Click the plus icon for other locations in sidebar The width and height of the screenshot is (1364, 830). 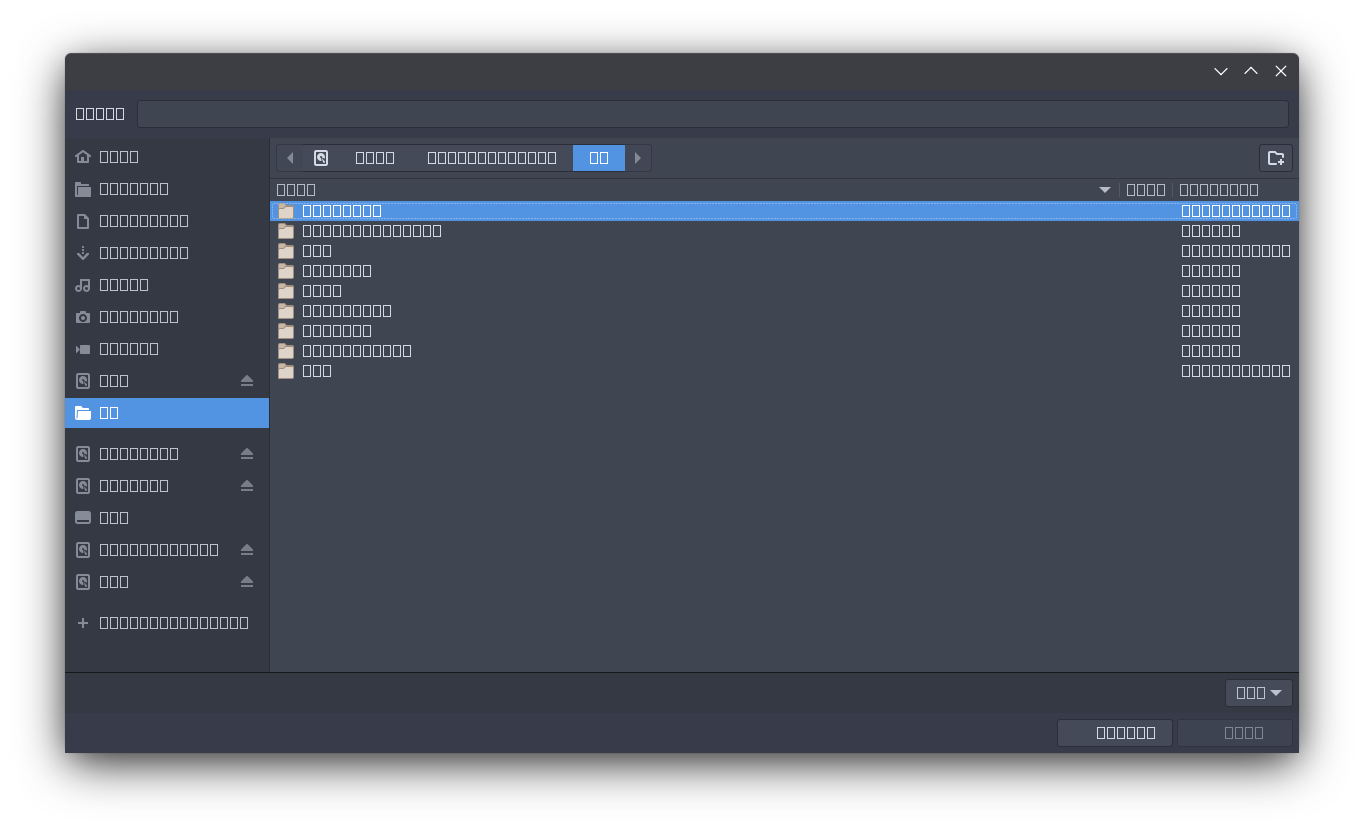point(83,622)
